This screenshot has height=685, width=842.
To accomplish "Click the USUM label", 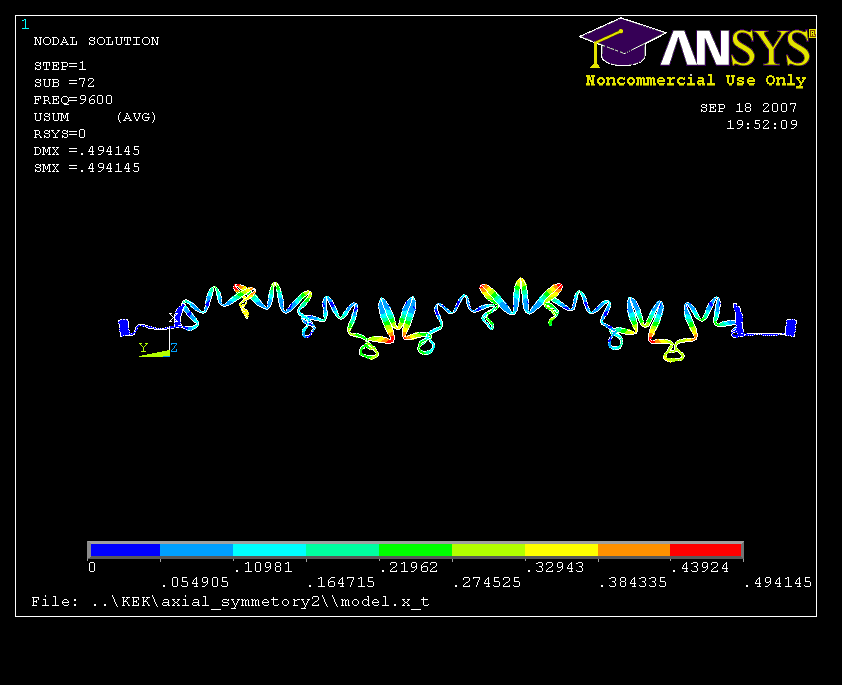I will (x=51, y=117).
